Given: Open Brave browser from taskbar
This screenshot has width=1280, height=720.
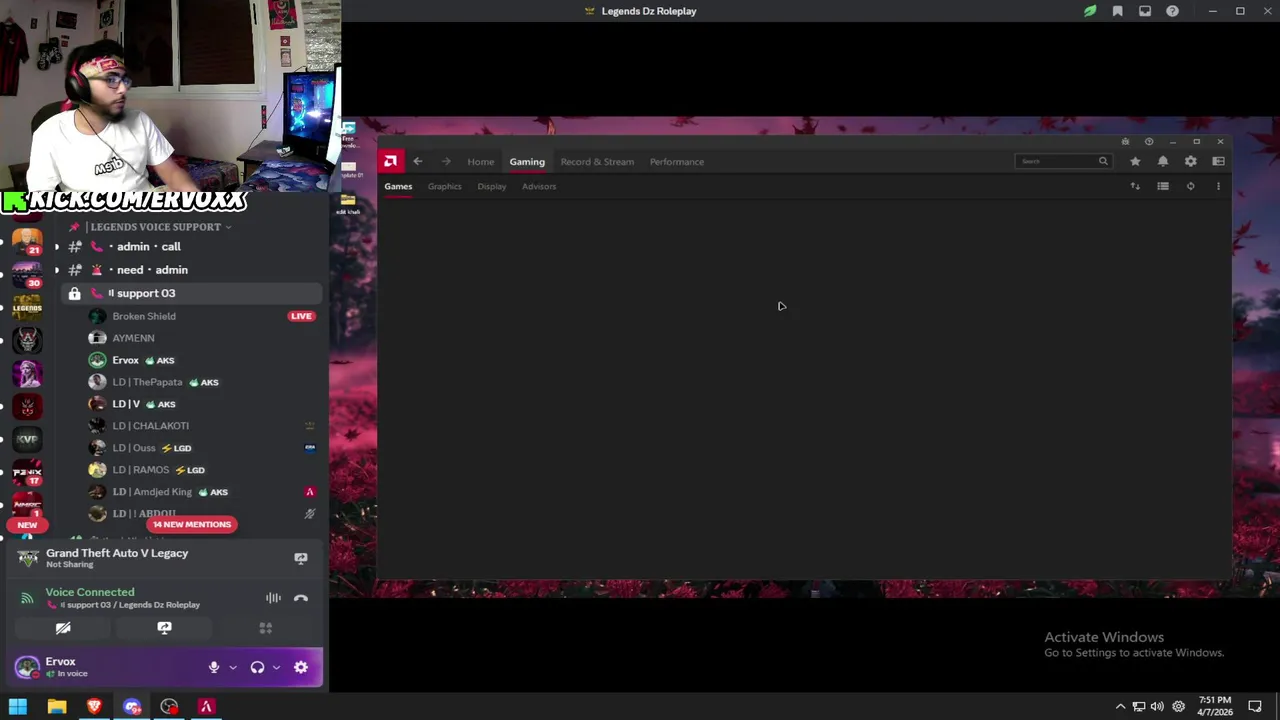Looking at the screenshot, I should click(94, 707).
